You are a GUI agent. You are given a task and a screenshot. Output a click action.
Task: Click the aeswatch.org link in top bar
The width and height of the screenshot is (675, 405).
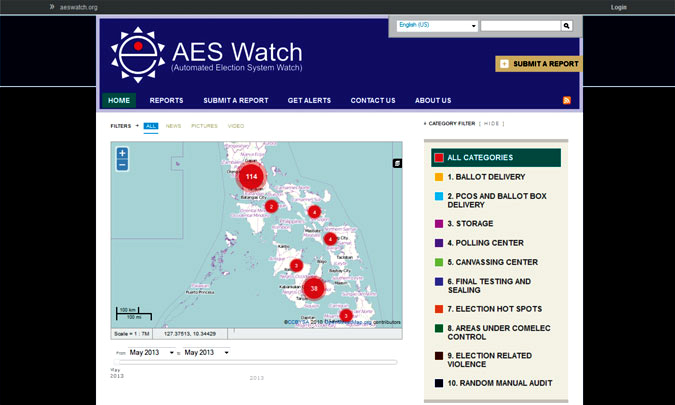78,7
